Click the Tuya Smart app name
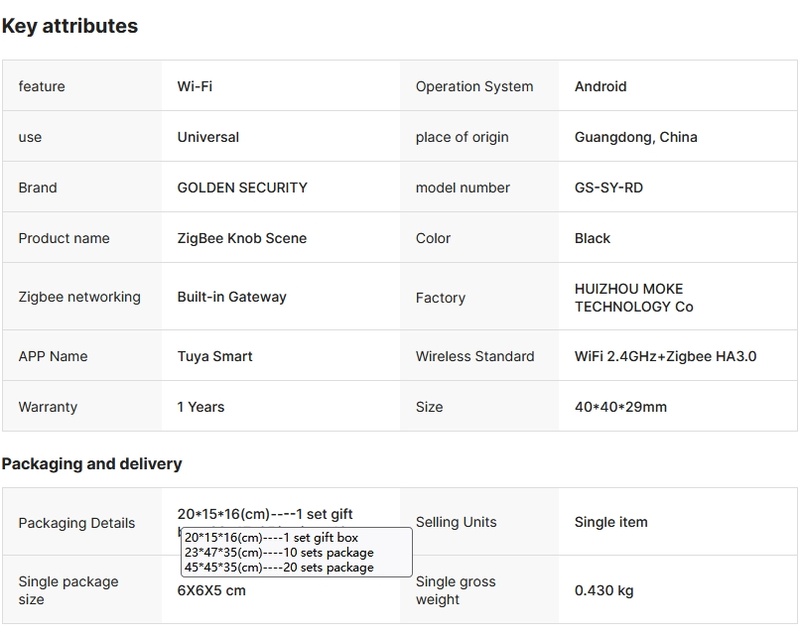Viewport: 800px width, 635px height. 215,357
